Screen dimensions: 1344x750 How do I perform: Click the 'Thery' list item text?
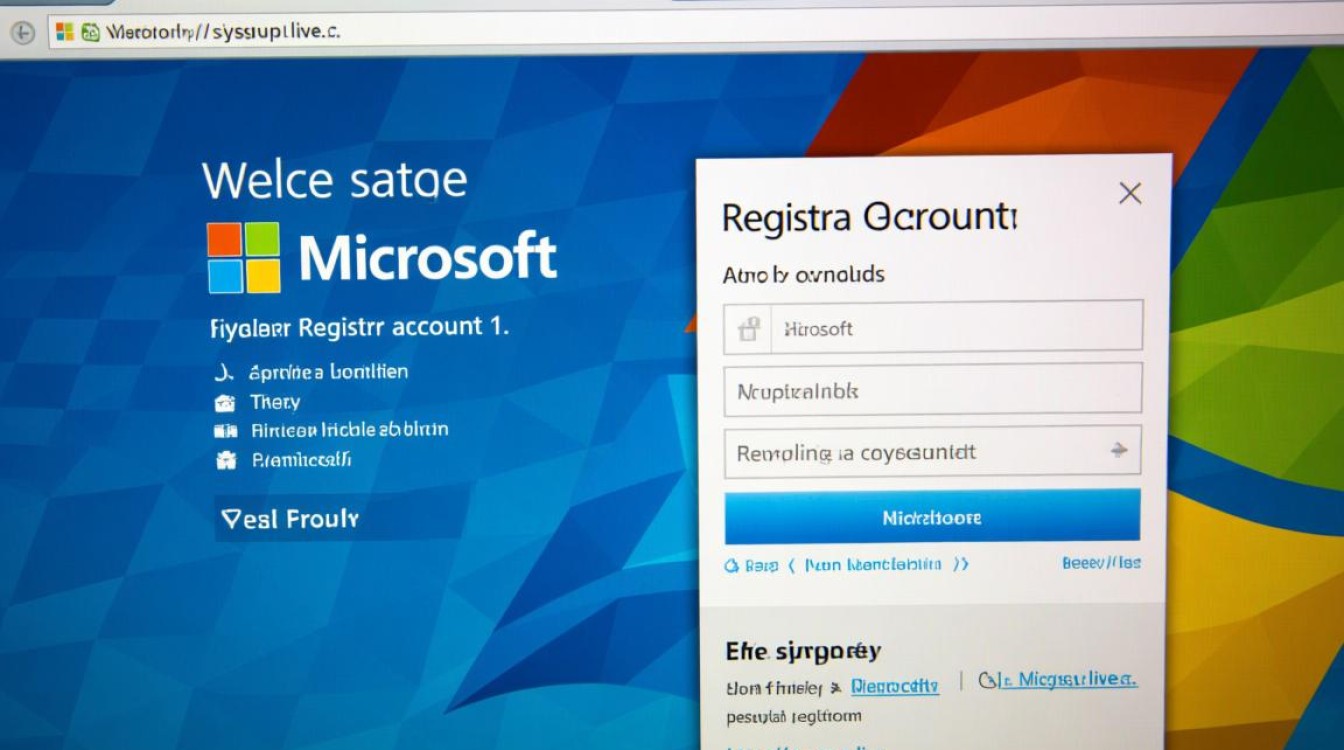[275, 402]
